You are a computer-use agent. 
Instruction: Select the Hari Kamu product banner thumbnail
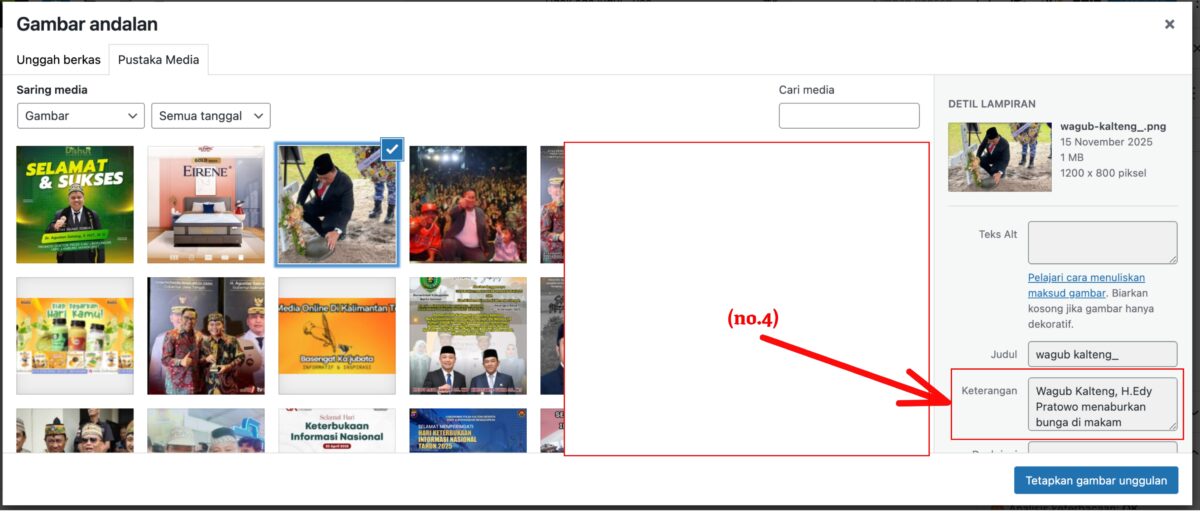point(75,336)
